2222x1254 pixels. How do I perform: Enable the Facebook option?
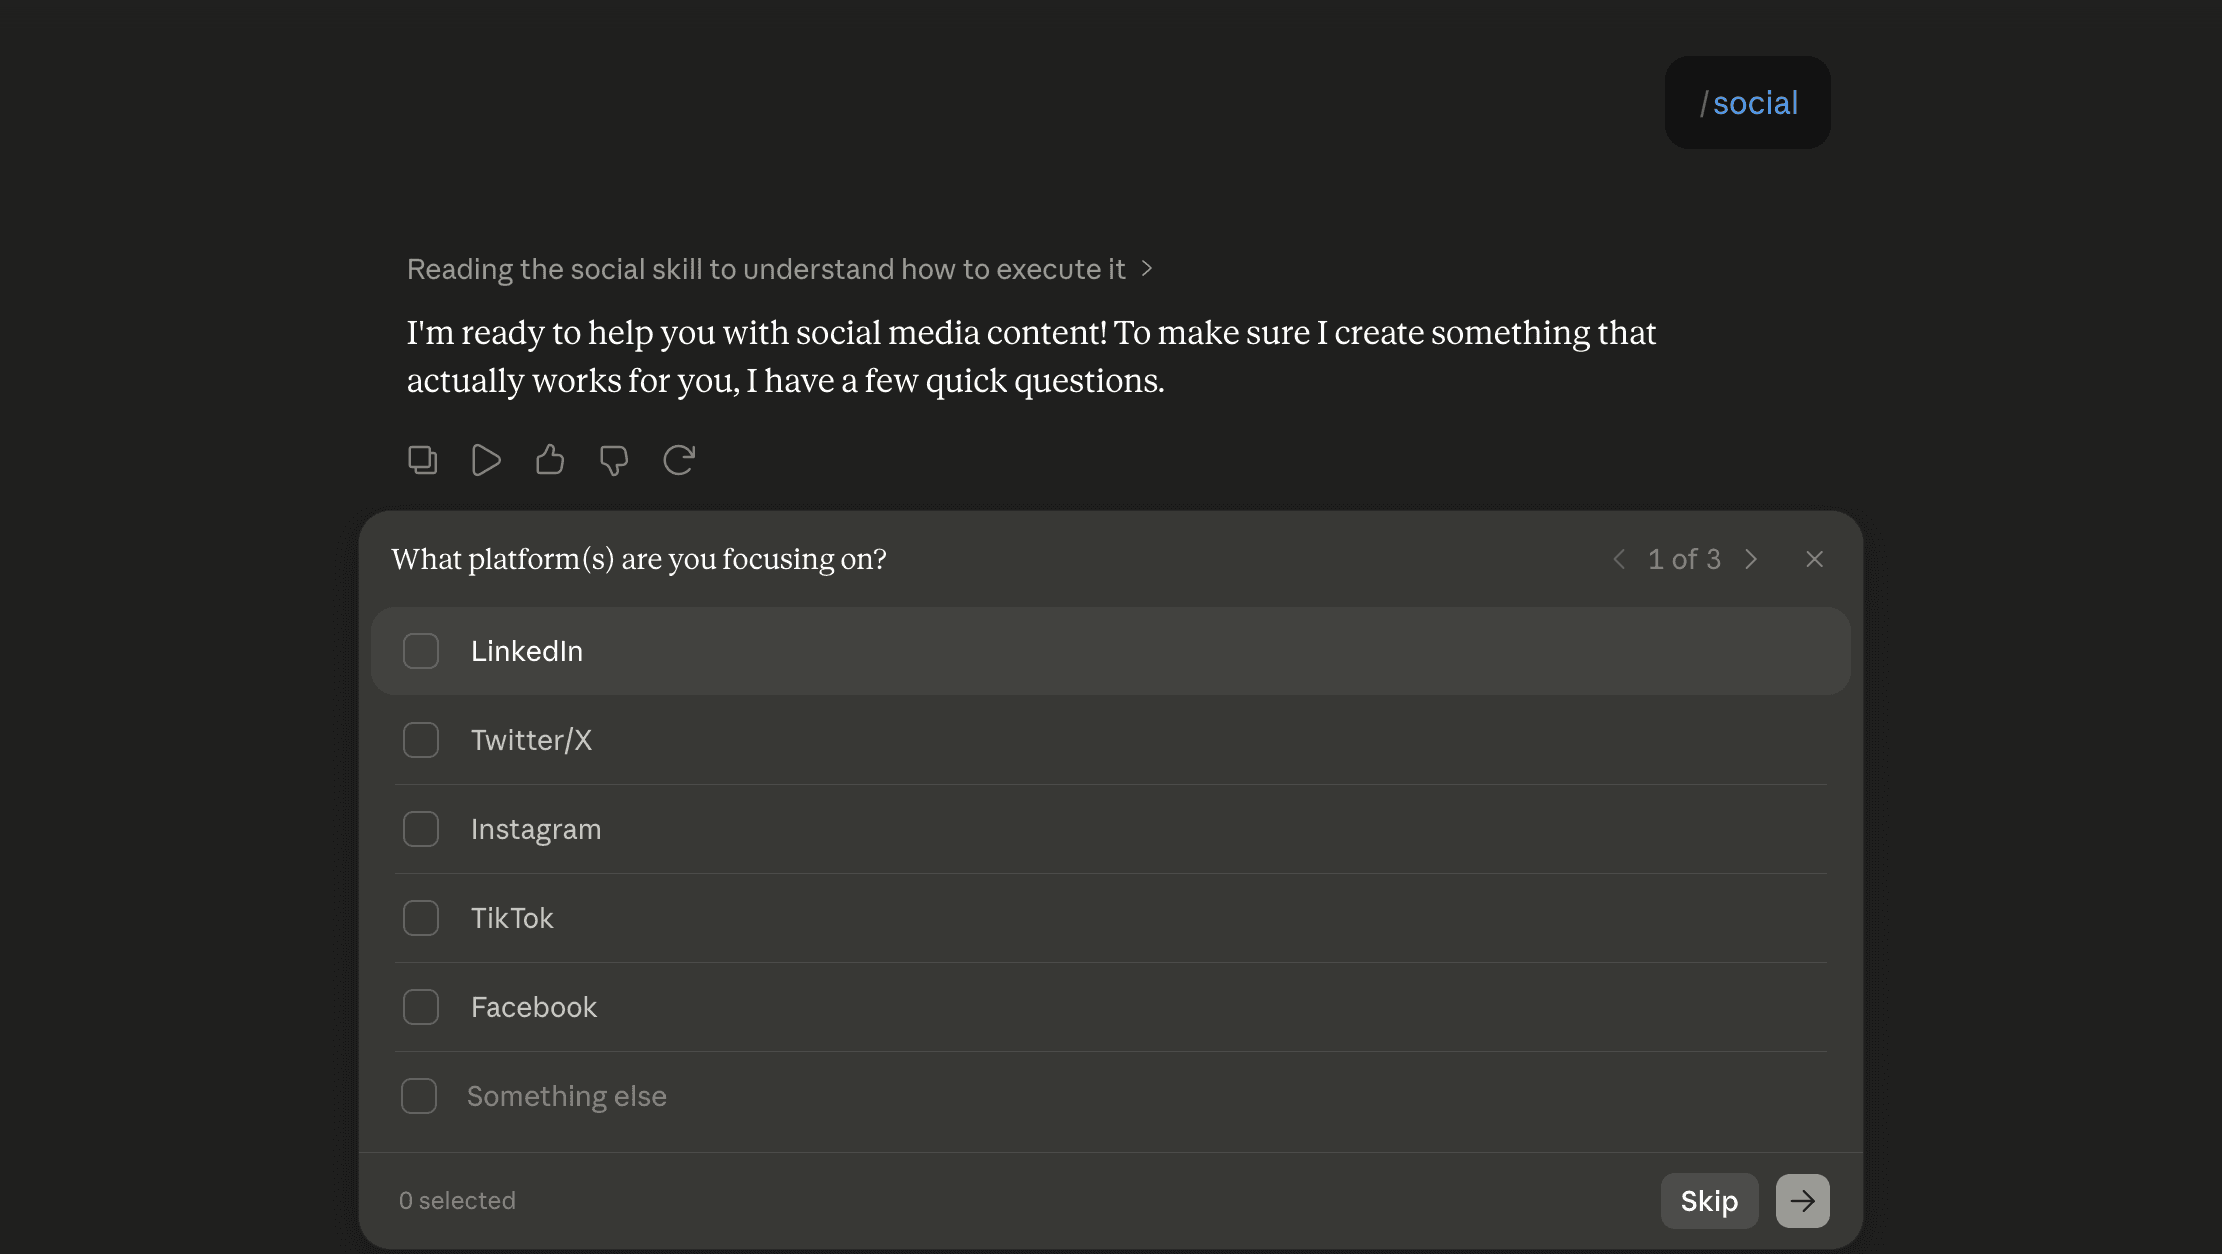pyautogui.click(x=421, y=1007)
